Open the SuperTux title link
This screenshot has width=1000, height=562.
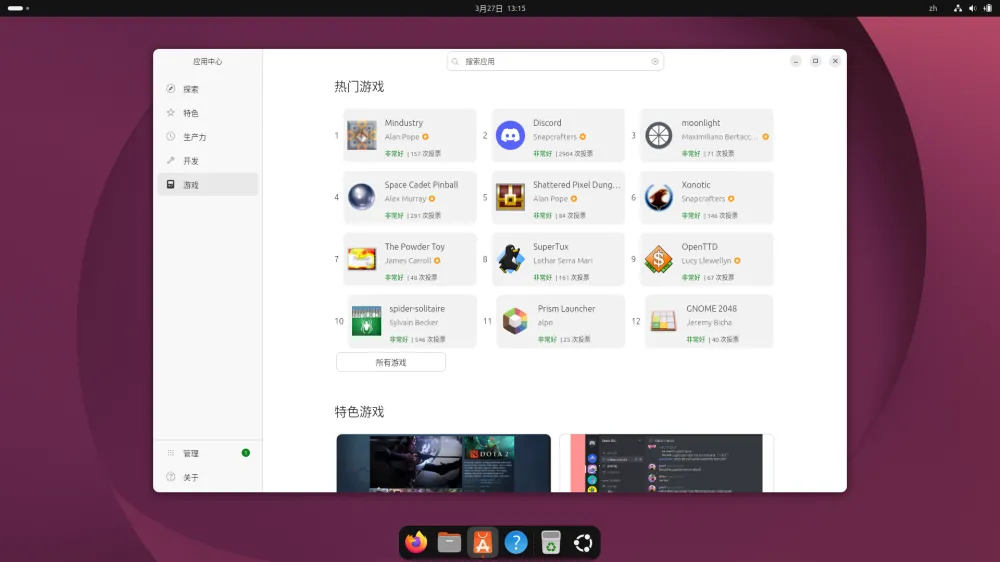point(550,246)
